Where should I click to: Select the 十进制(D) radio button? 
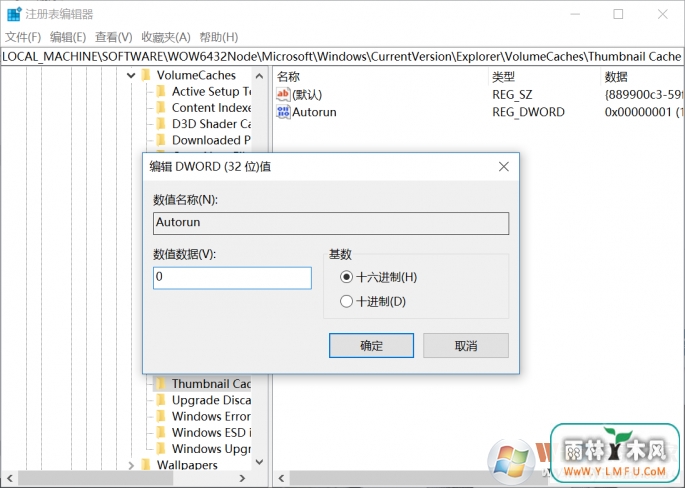pos(346,301)
